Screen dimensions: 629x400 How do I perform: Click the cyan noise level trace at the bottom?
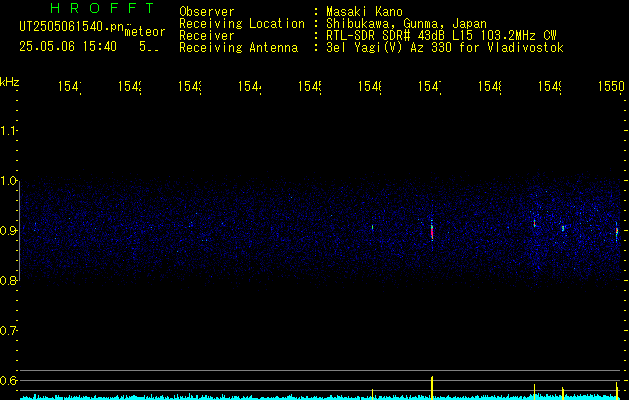[321, 397]
